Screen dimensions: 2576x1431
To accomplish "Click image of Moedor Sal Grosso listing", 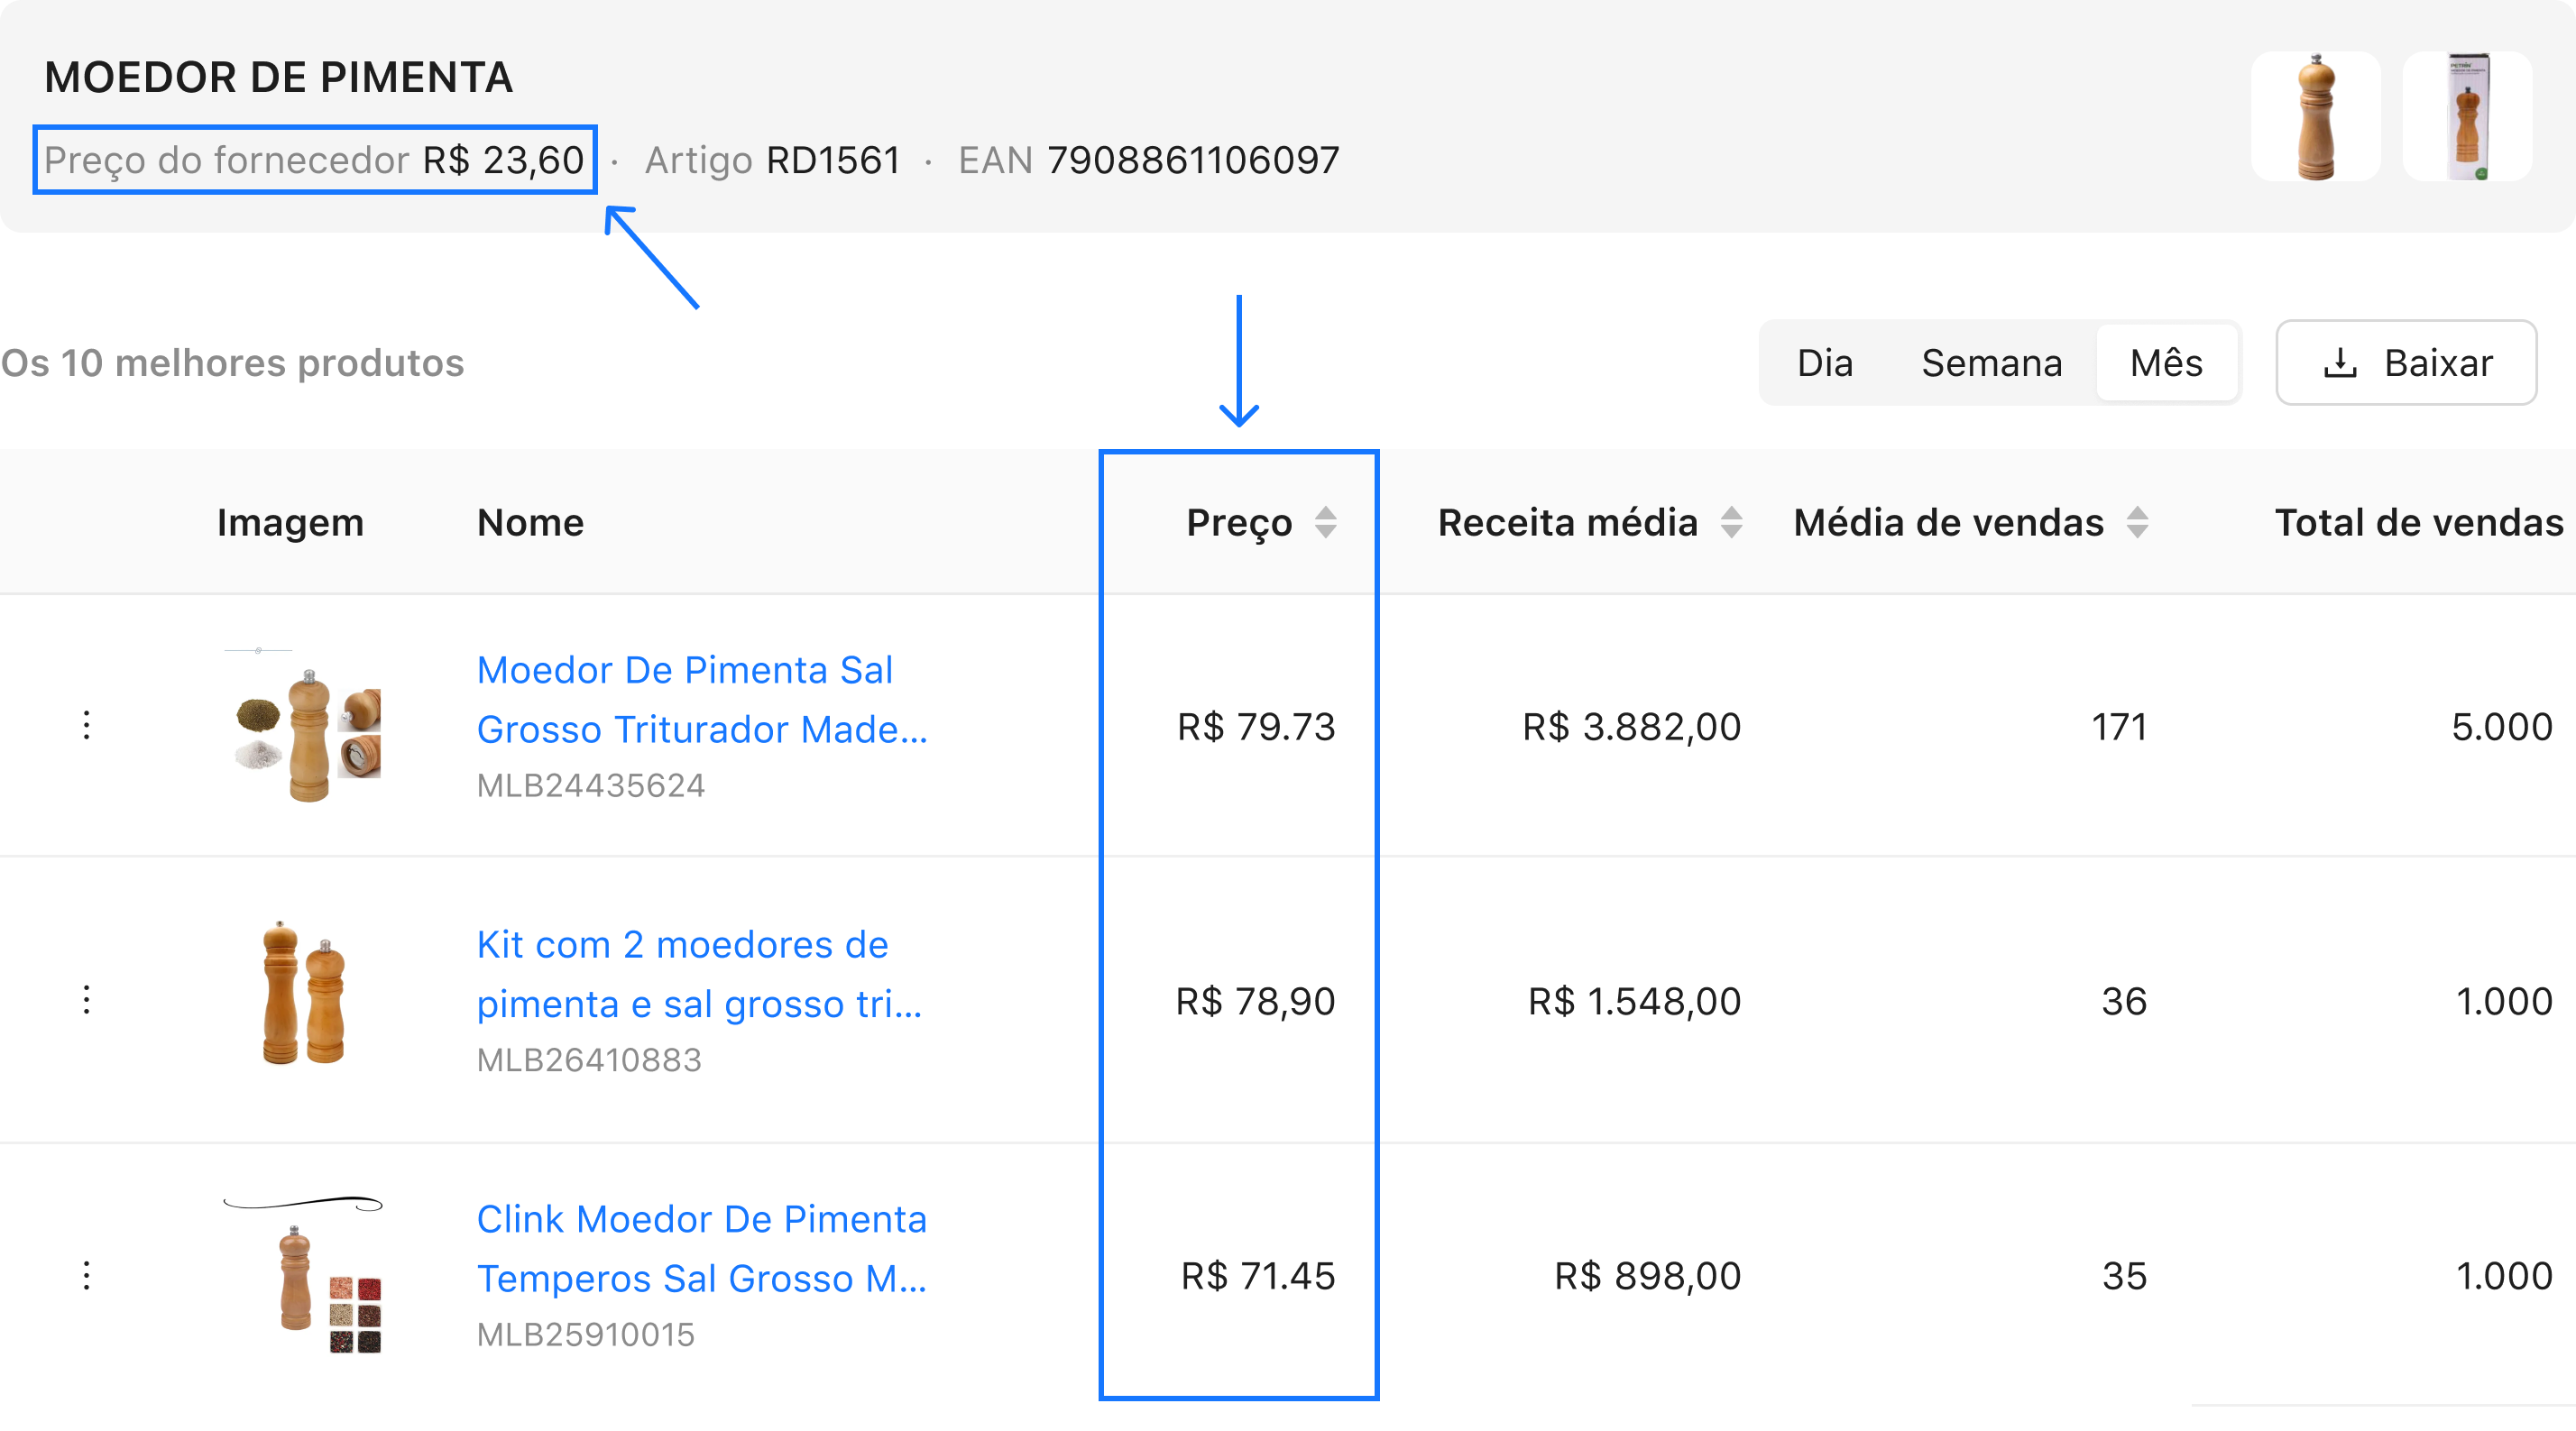I will [x=307, y=725].
